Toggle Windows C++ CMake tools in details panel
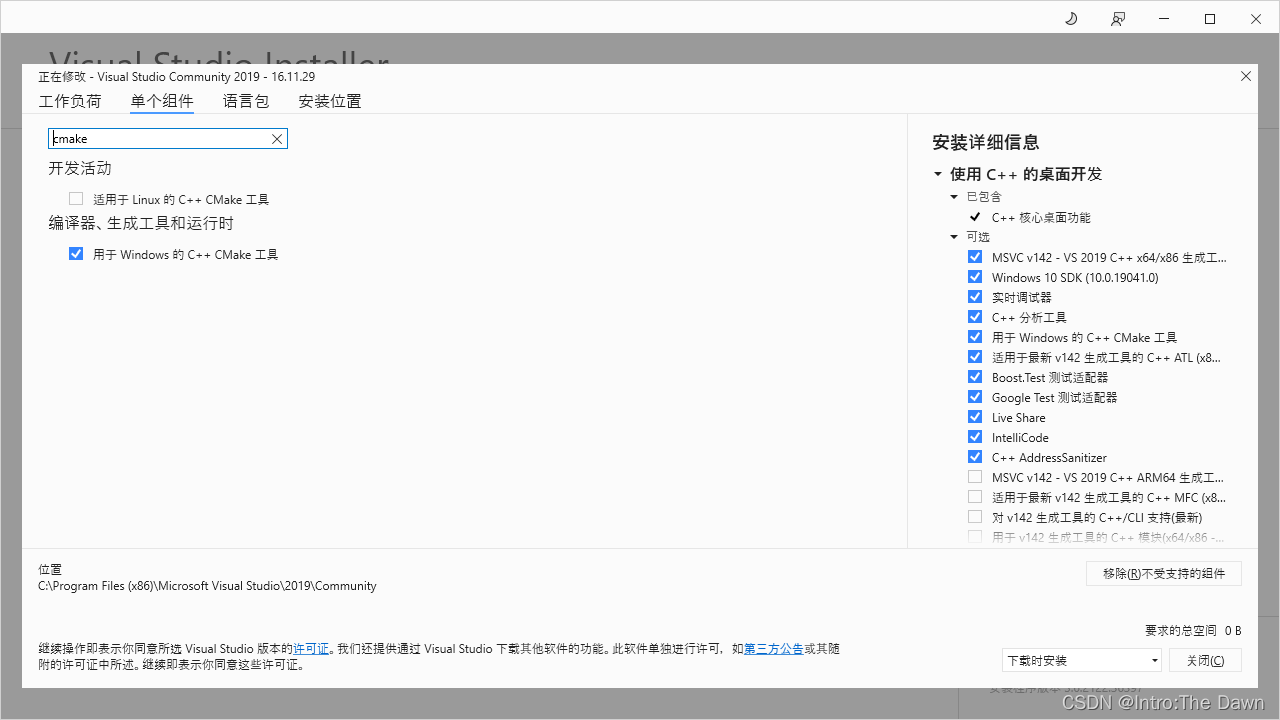The height and width of the screenshot is (720, 1280). pyautogui.click(x=975, y=337)
